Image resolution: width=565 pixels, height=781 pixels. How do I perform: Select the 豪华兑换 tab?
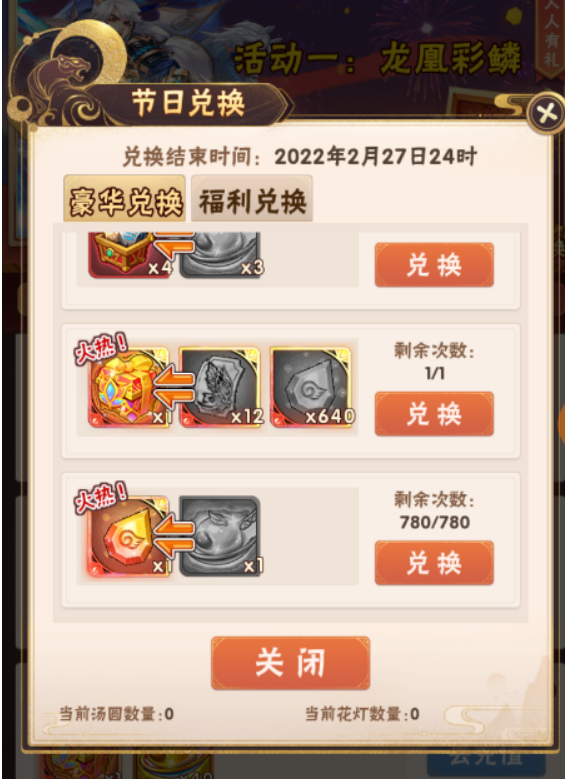[125, 199]
